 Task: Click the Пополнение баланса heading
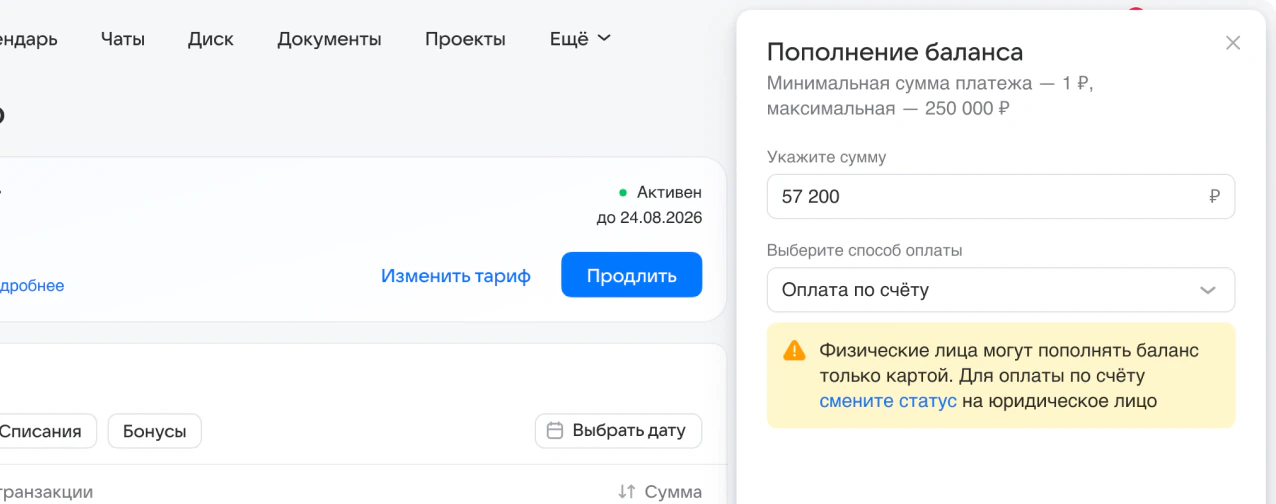895,52
